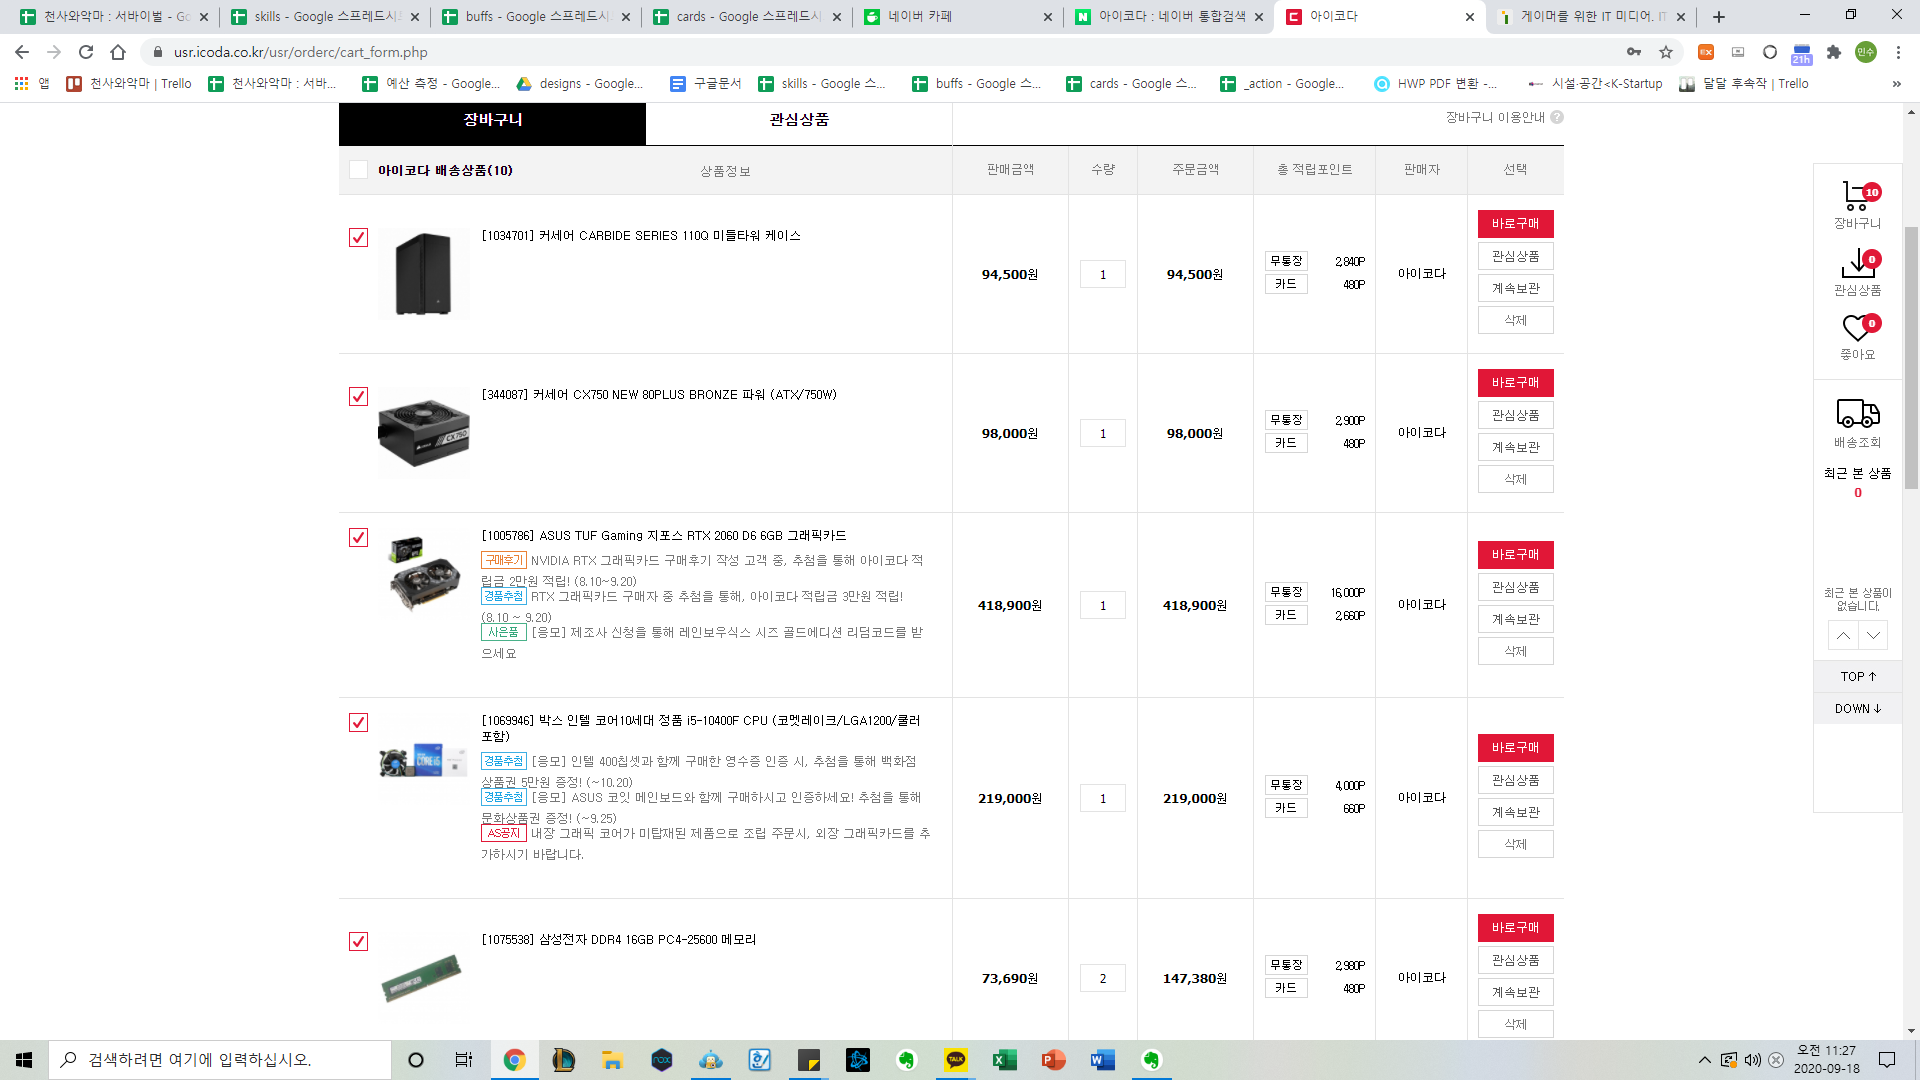Open the Chrome three-dot menu

pos(1898,52)
